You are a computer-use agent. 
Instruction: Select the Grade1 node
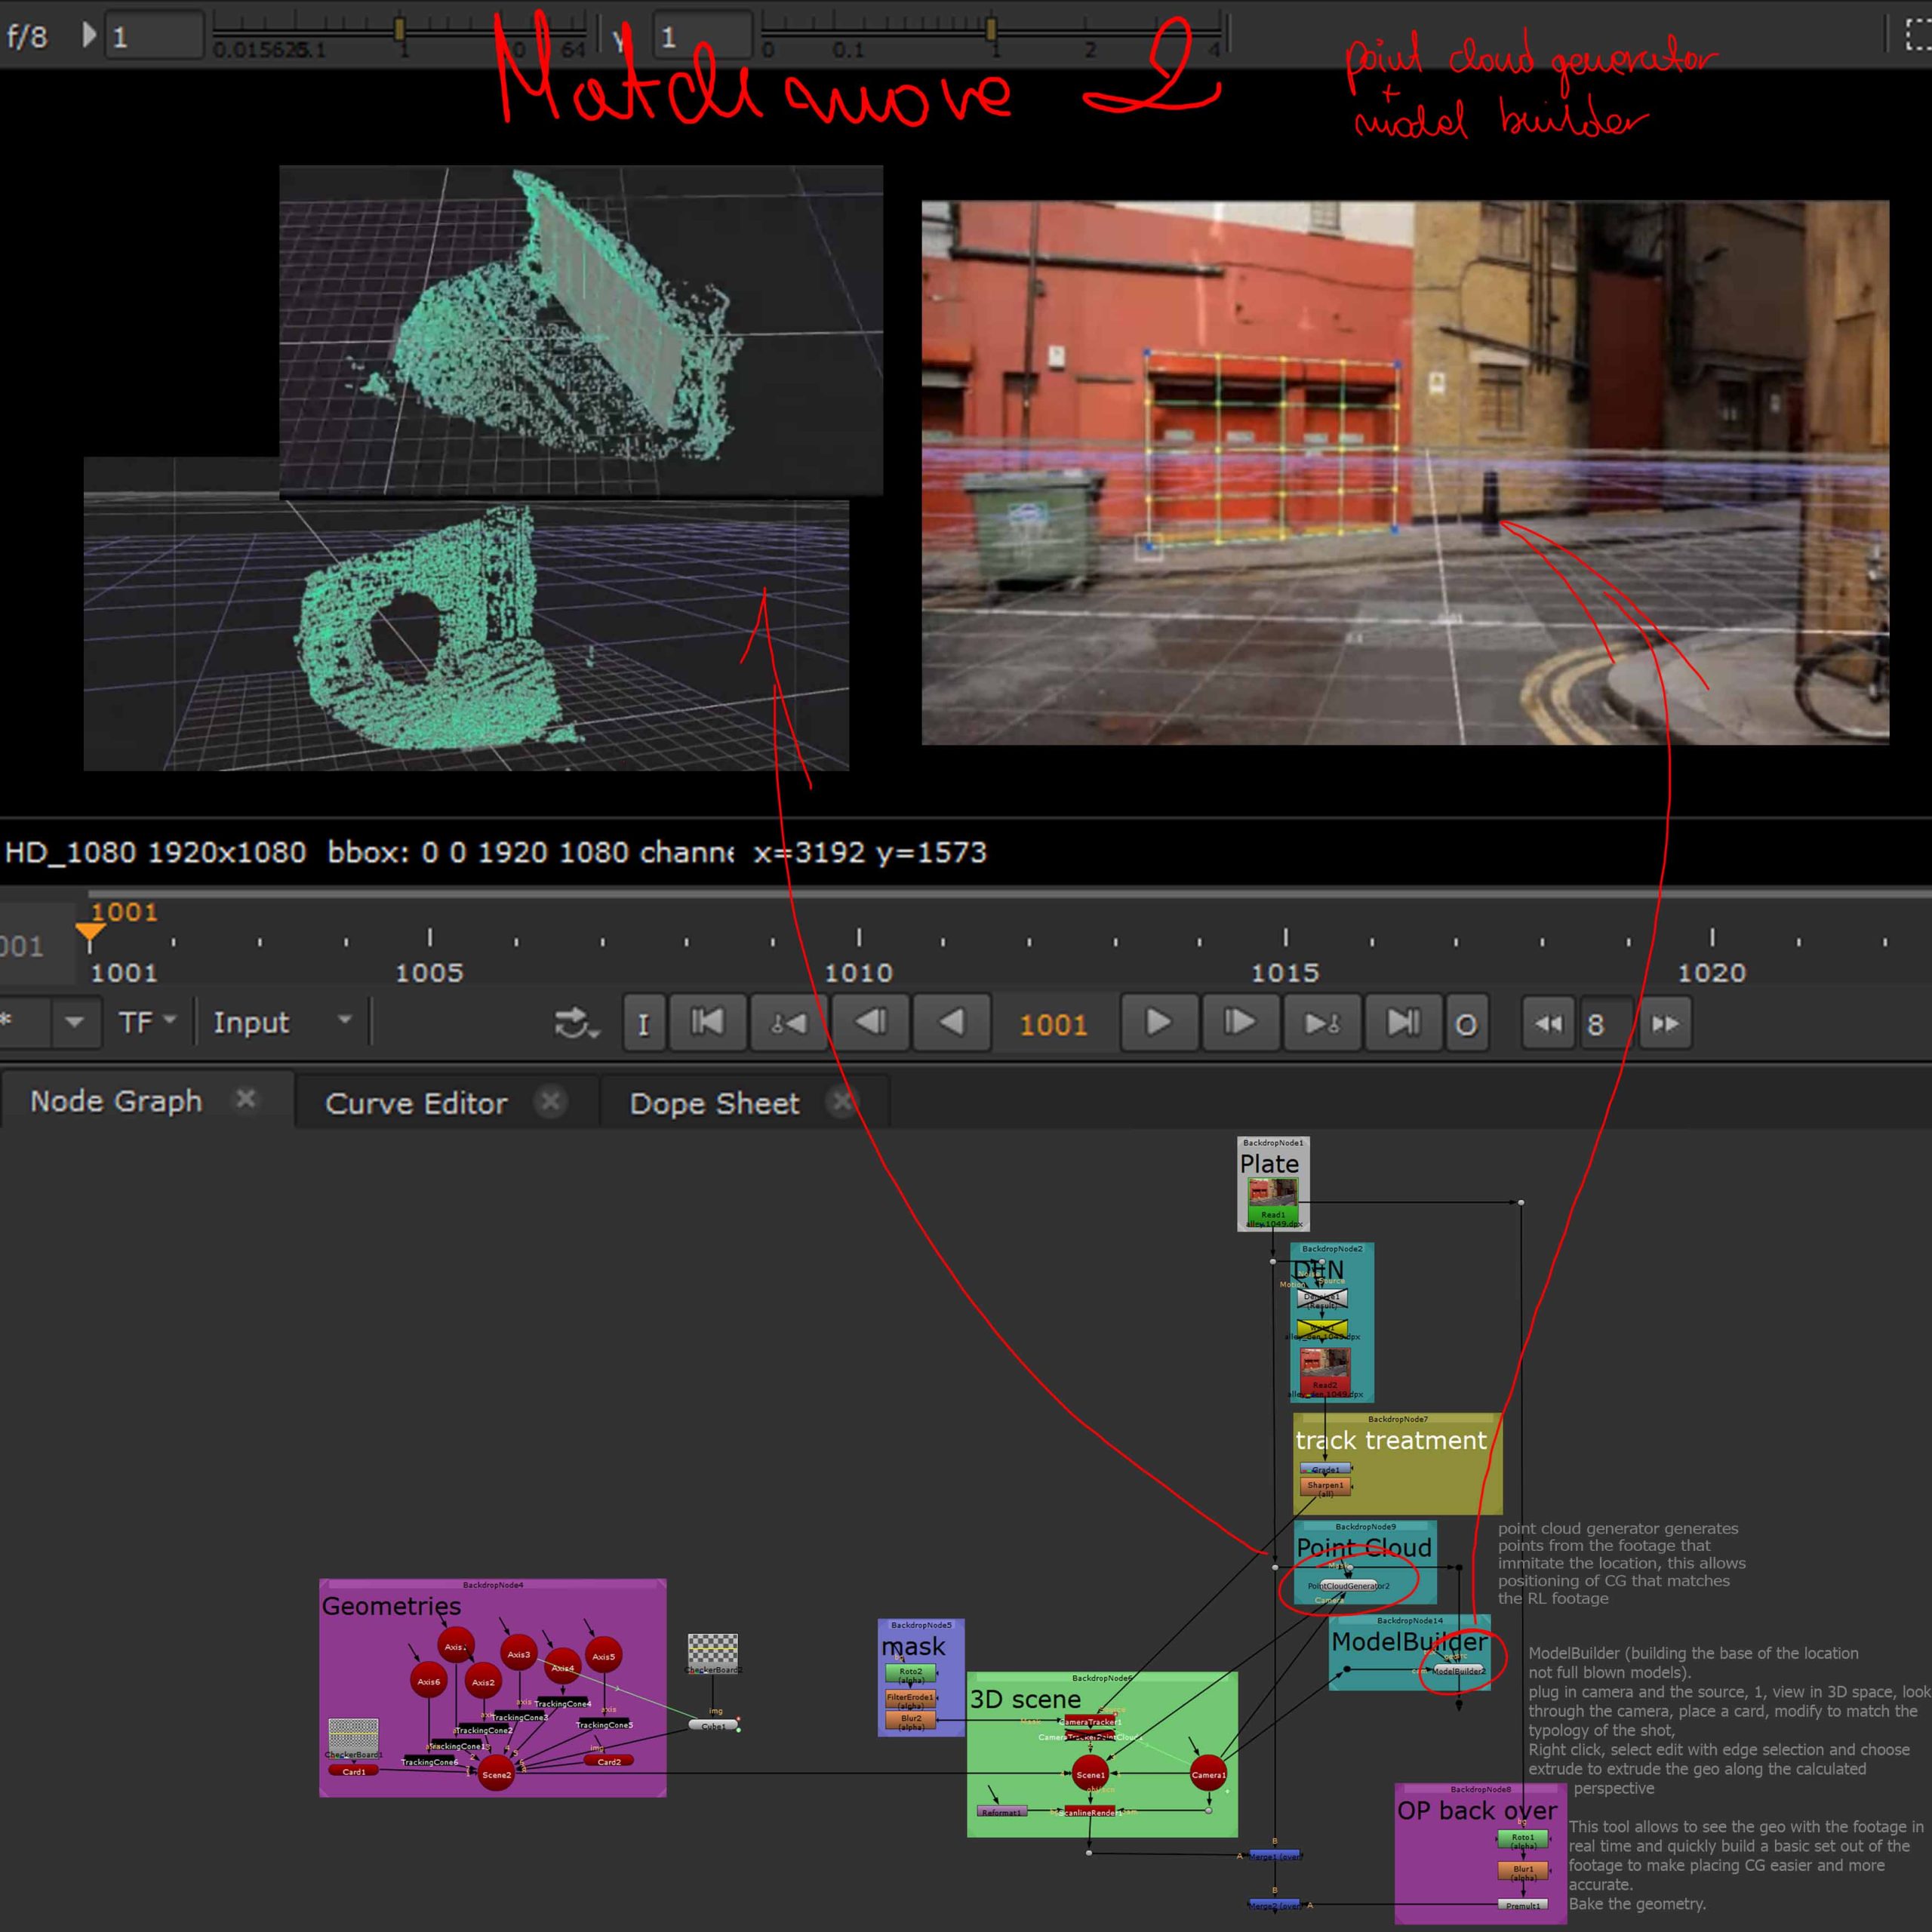click(x=1325, y=1469)
